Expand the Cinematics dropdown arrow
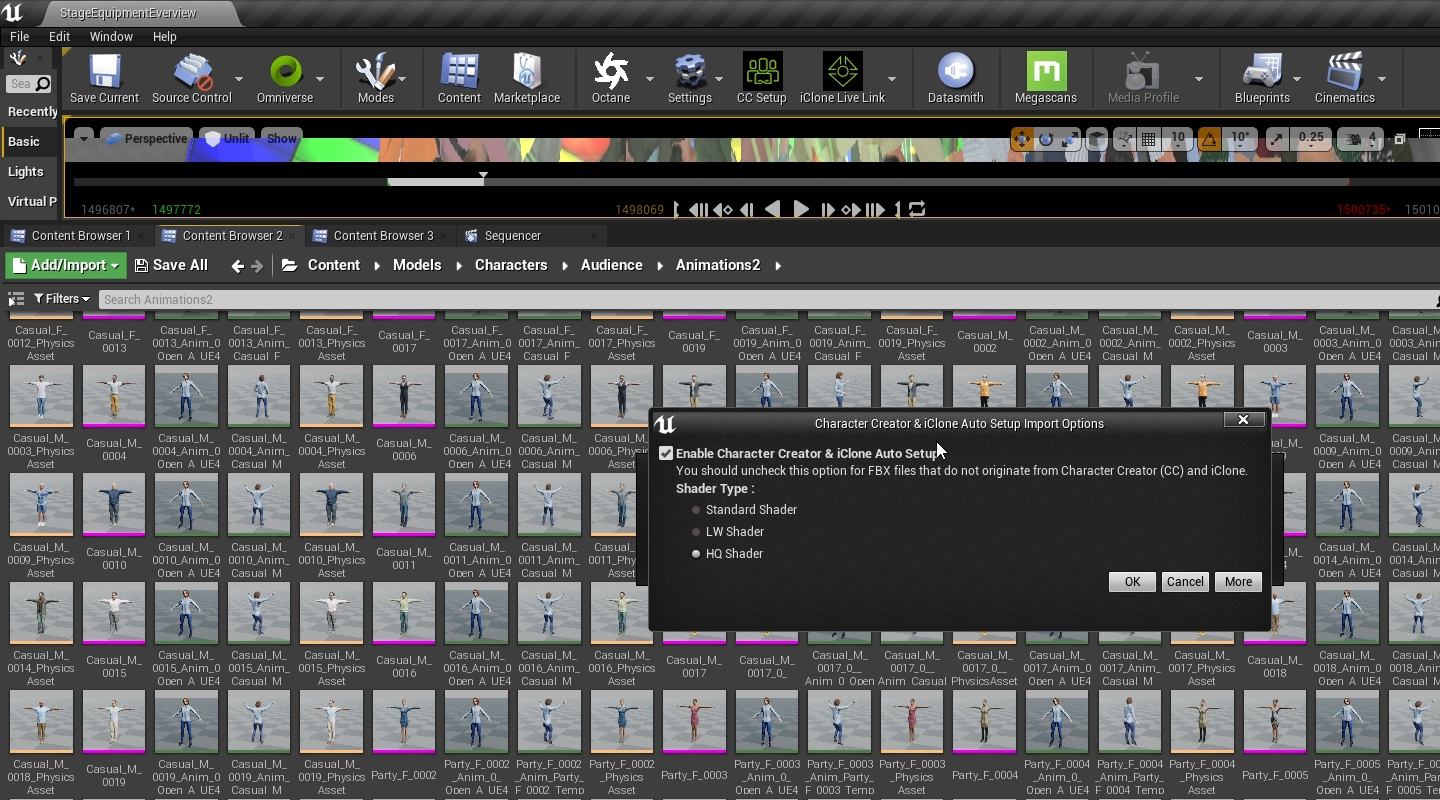This screenshot has width=1440, height=800. tap(1382, 78)
